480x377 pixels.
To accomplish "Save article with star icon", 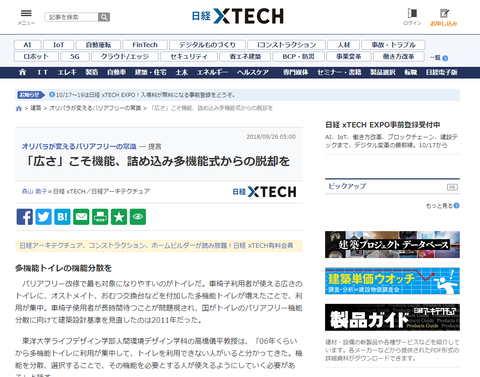I will coord(119,217).
